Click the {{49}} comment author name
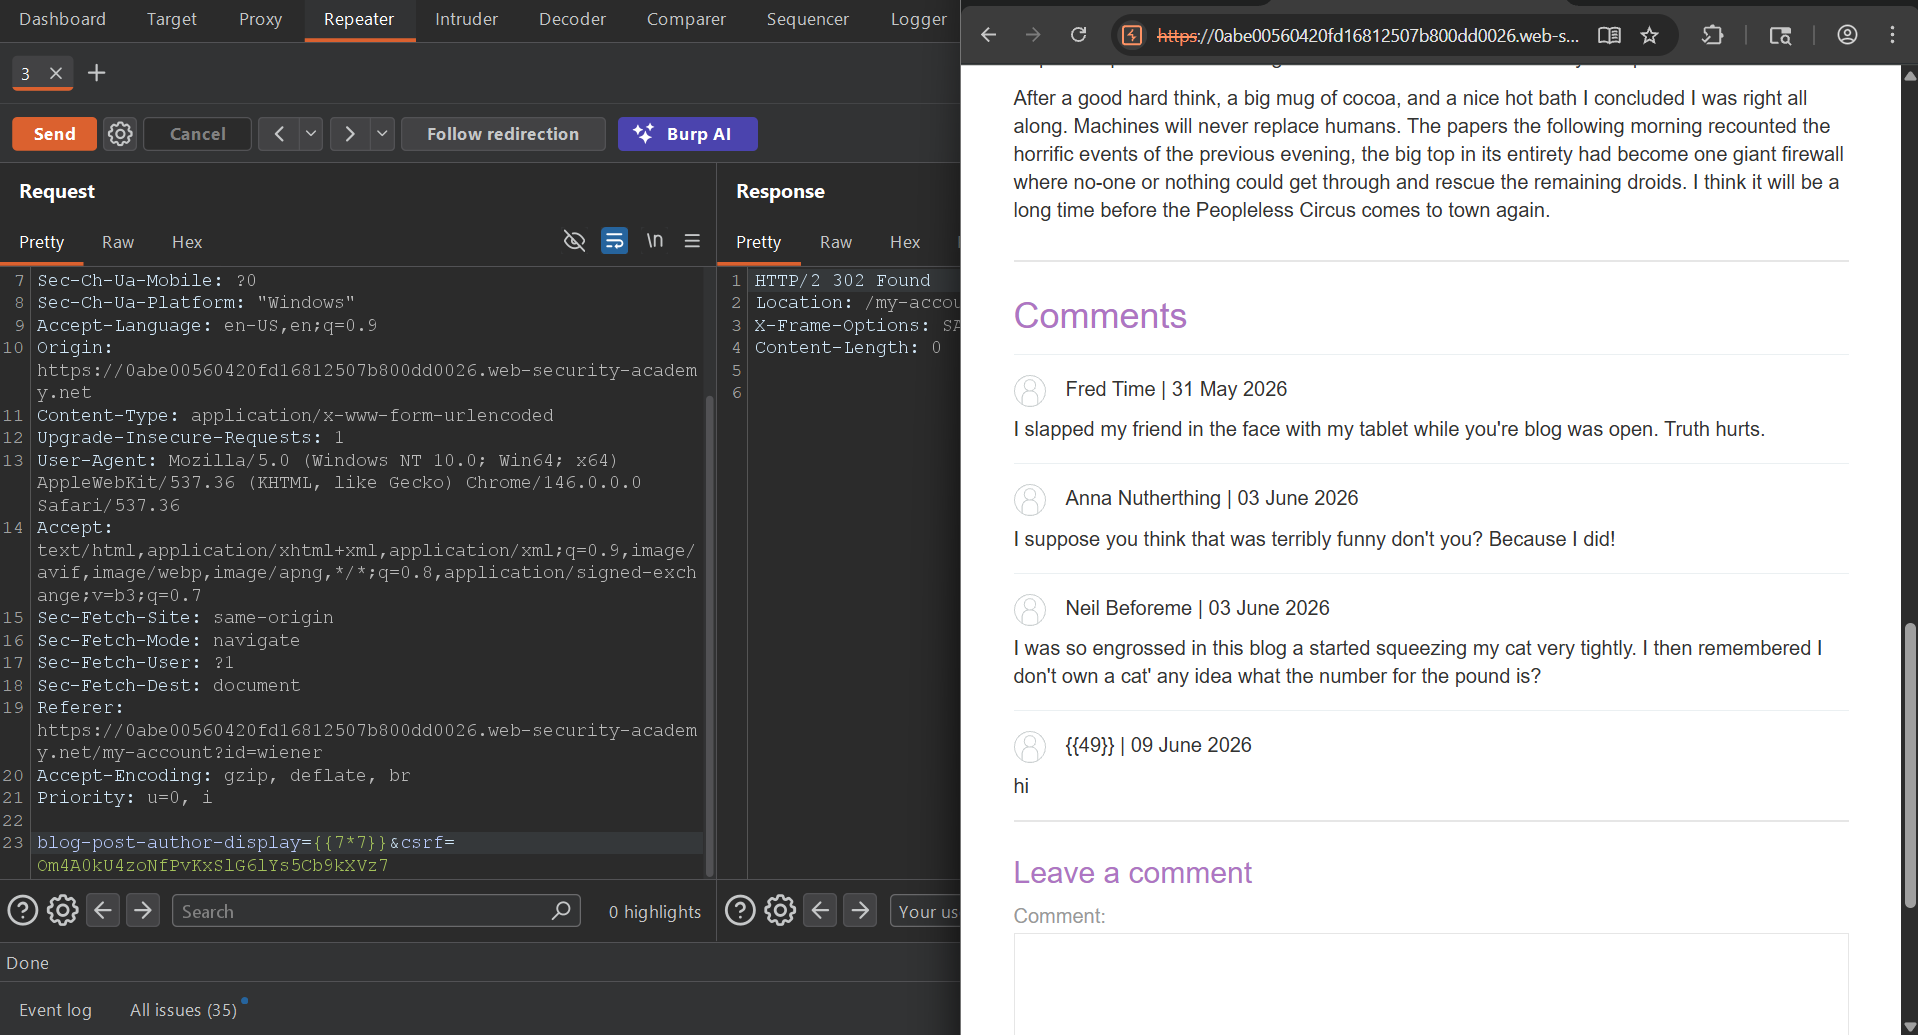 1089,745
